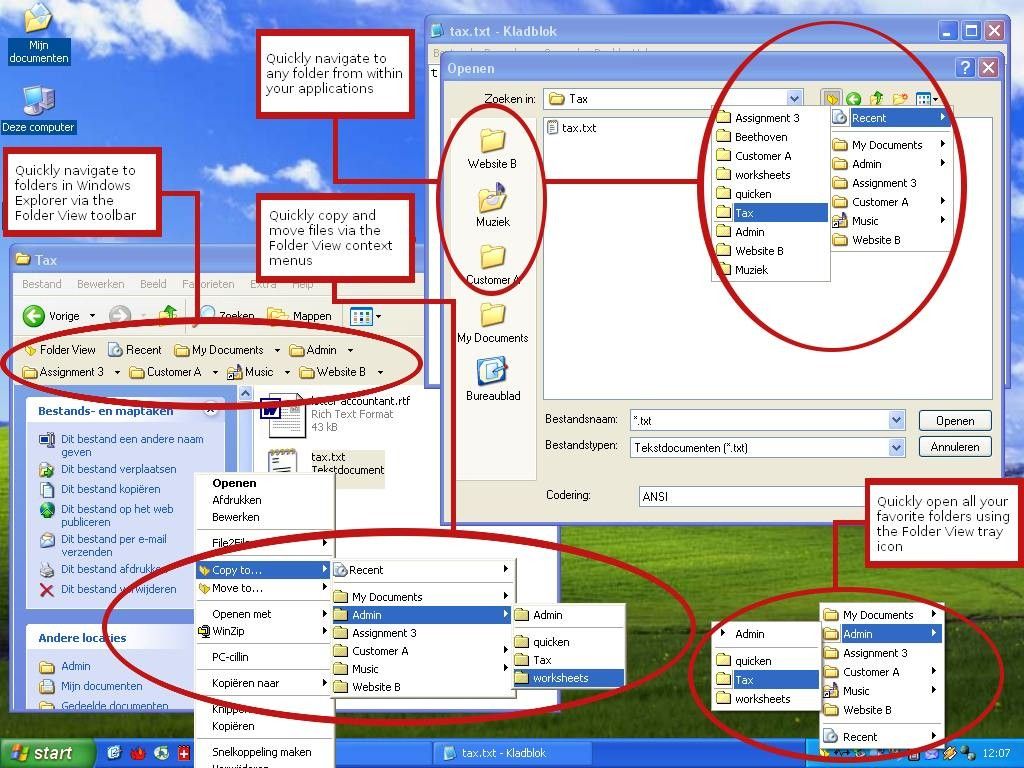Open the Deze computer desktop icon
1024x768 pixels.
pos(38,105)
